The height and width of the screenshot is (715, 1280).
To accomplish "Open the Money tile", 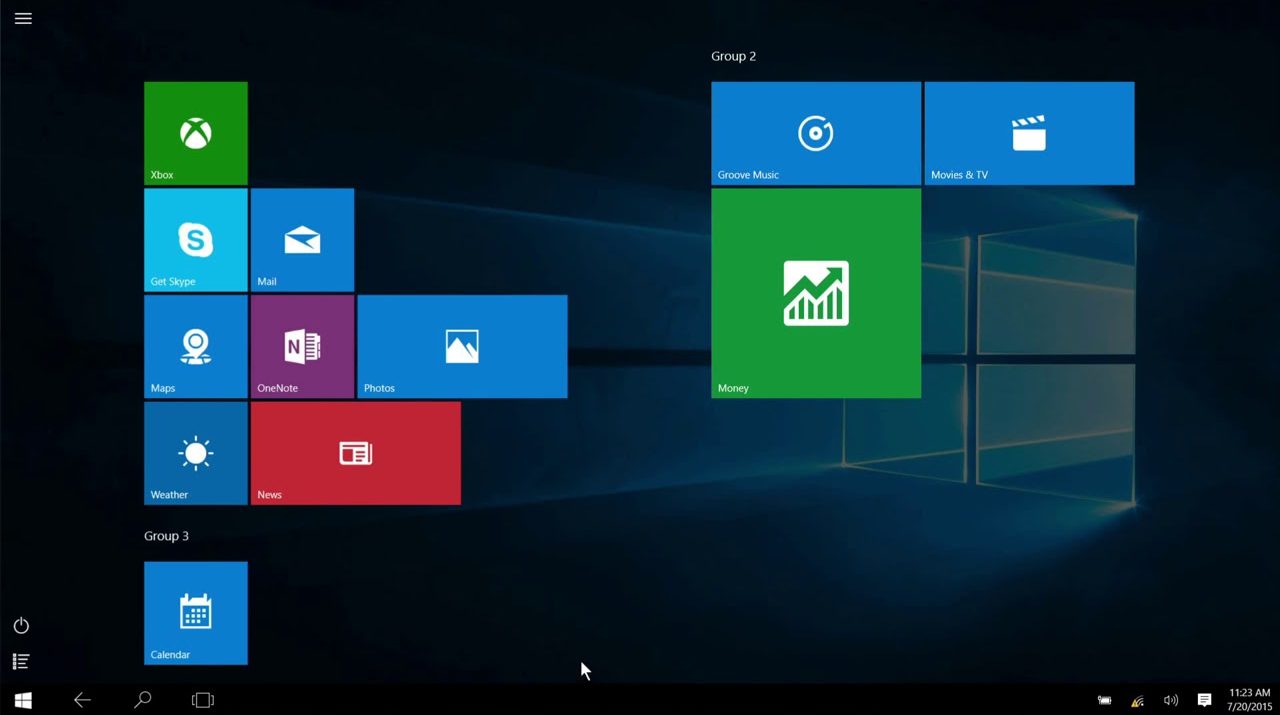I will (815, 293).
